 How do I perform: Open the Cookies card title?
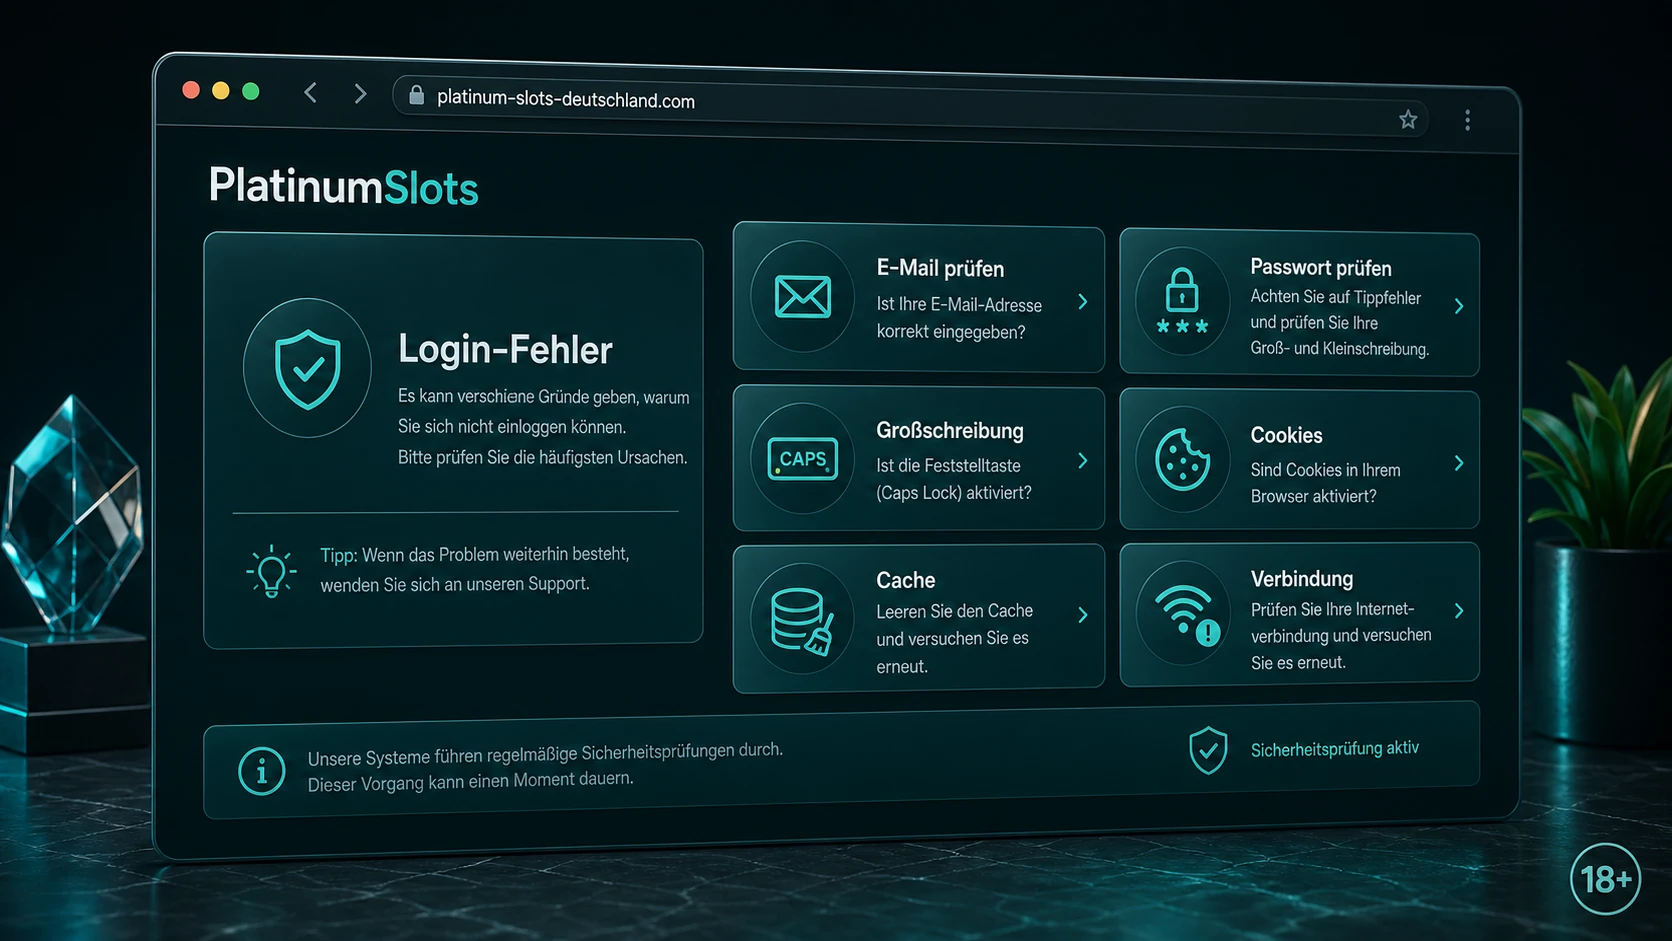pyautogui.click(x=1286, y=435)
